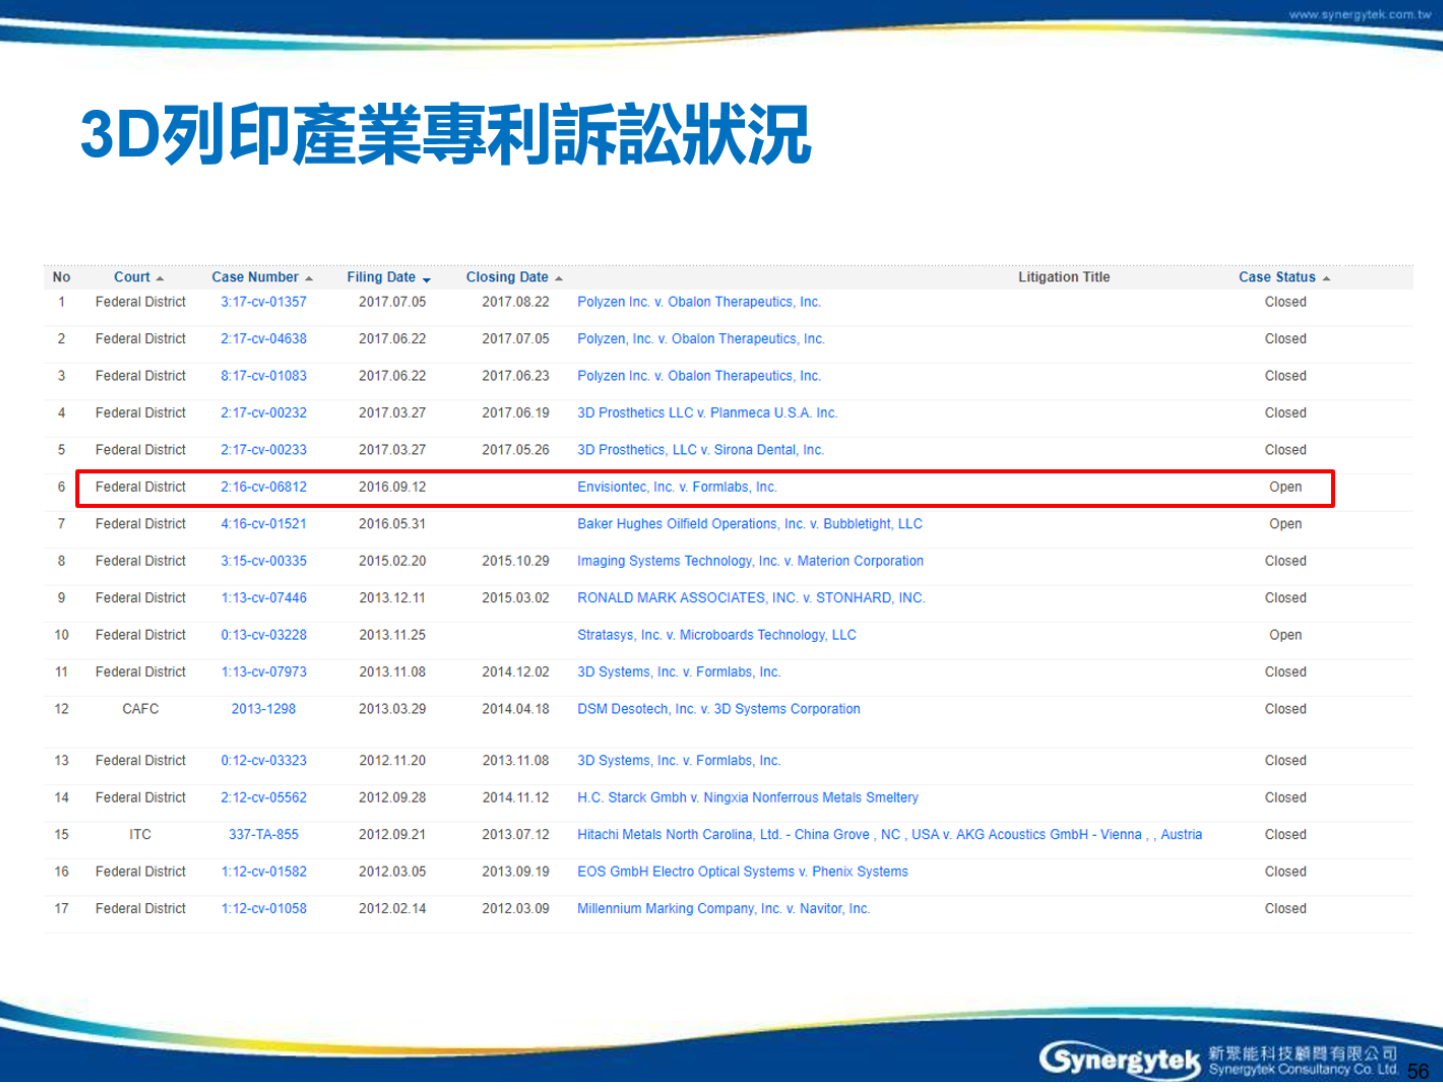Open the Polyzen v. Obalon title in row 1
Image resolution: width=1443 pixels, height=1089 pixels.
pos(699,302)
